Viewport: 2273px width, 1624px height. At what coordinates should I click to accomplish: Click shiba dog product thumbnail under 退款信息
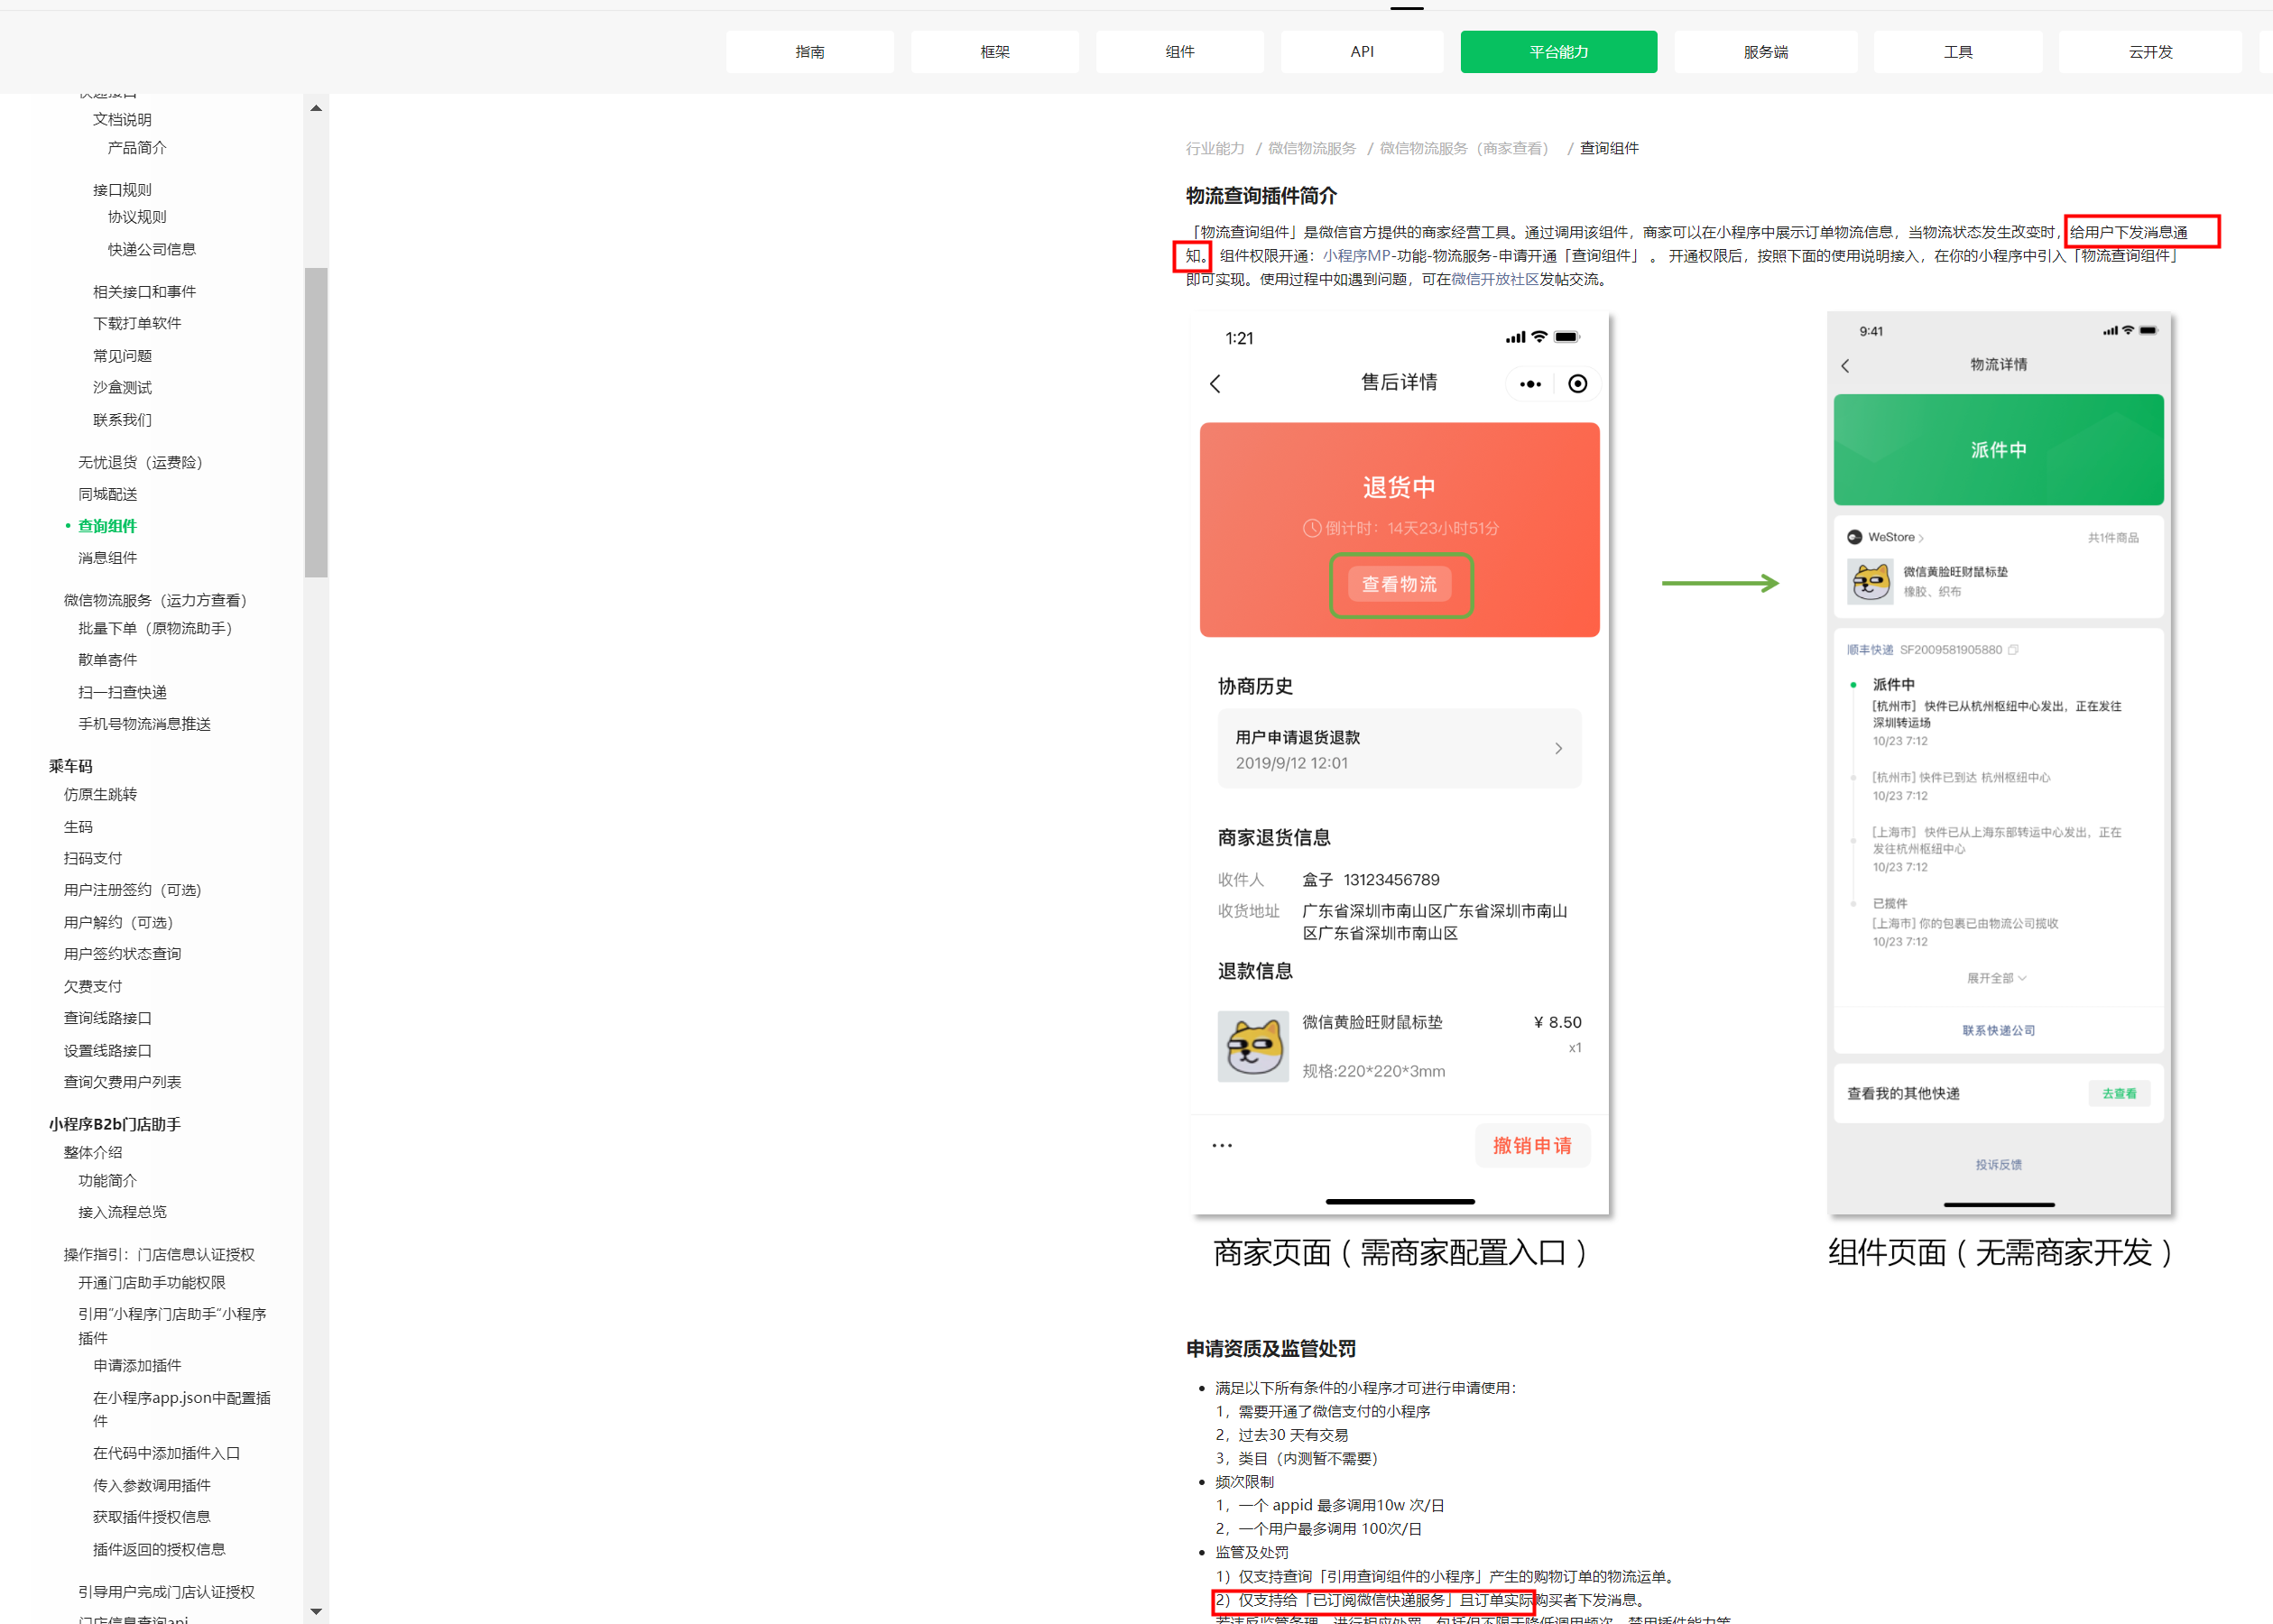[1252, 1046]
